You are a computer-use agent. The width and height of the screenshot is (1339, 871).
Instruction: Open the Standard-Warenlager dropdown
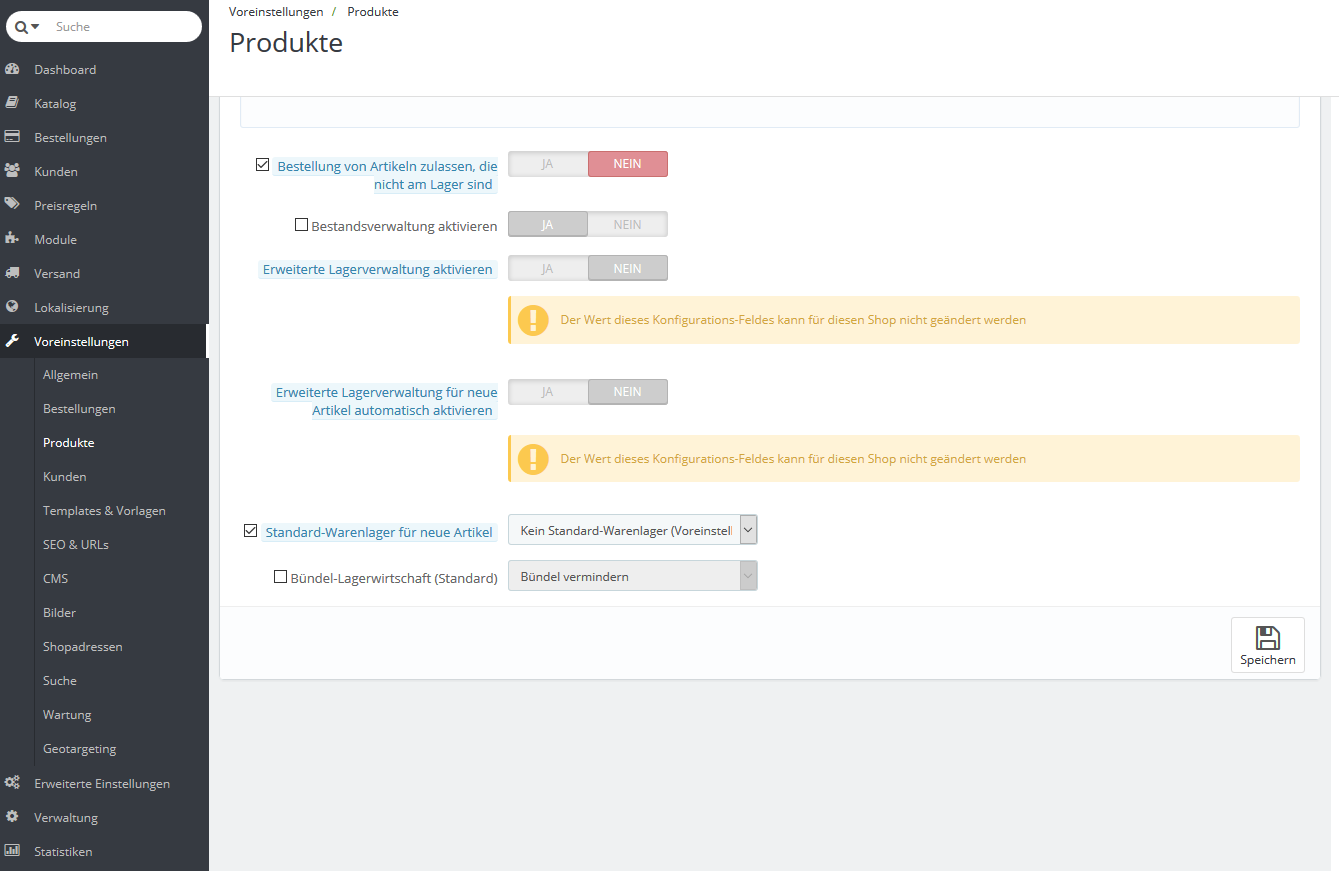pyautogui.click(x=633, y=530)
